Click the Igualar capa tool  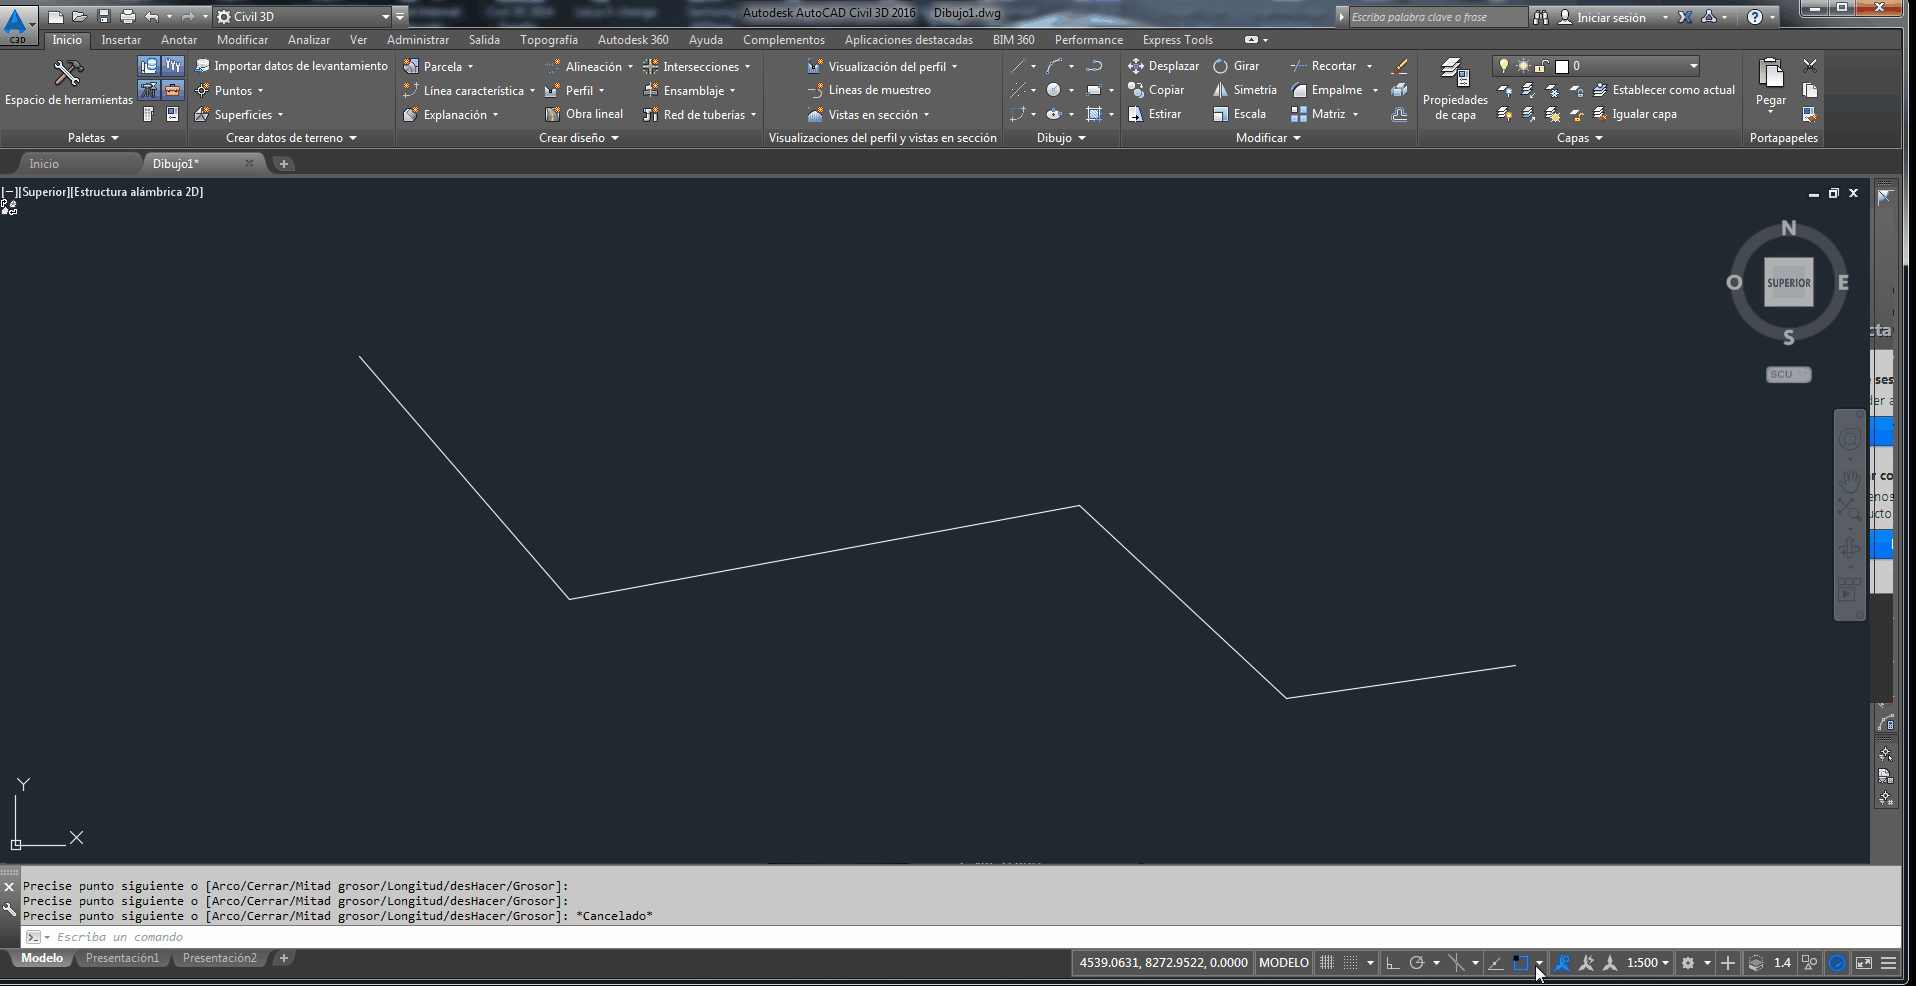pyautogui.click(x=1635, y=114)
